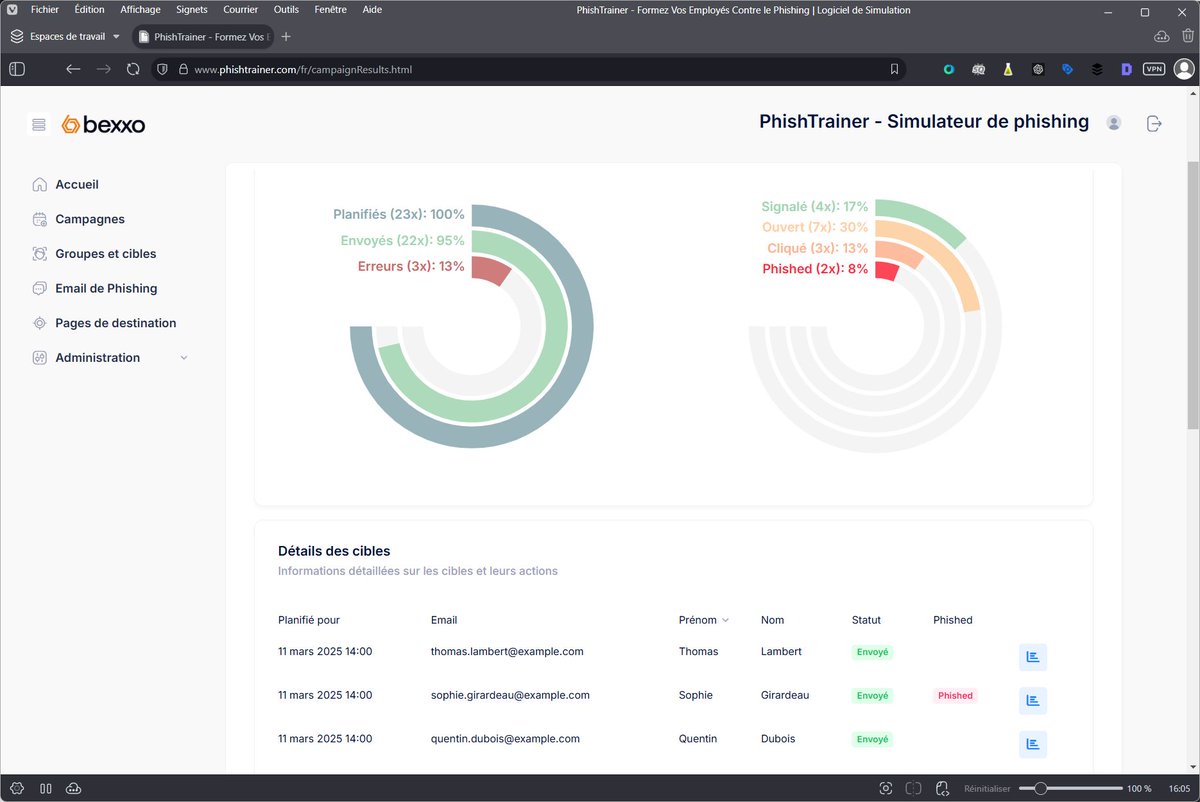The image size is (1200, 802).
Task: Click Réinitialiser zoom button
Action: 987,788
